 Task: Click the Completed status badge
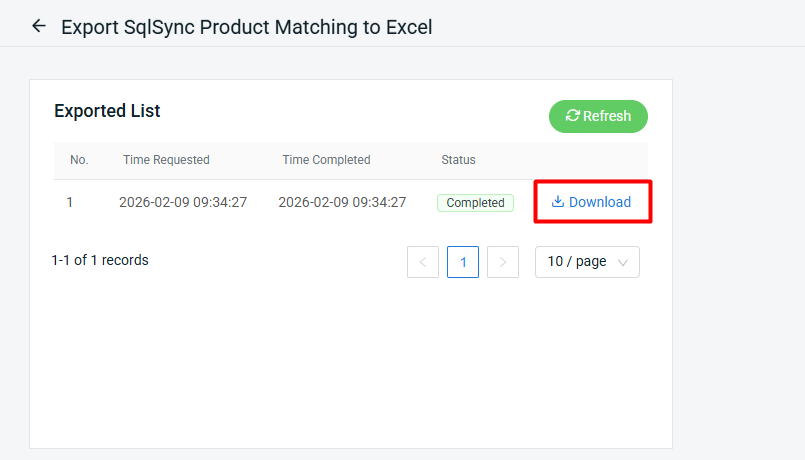tap(475, 202)
